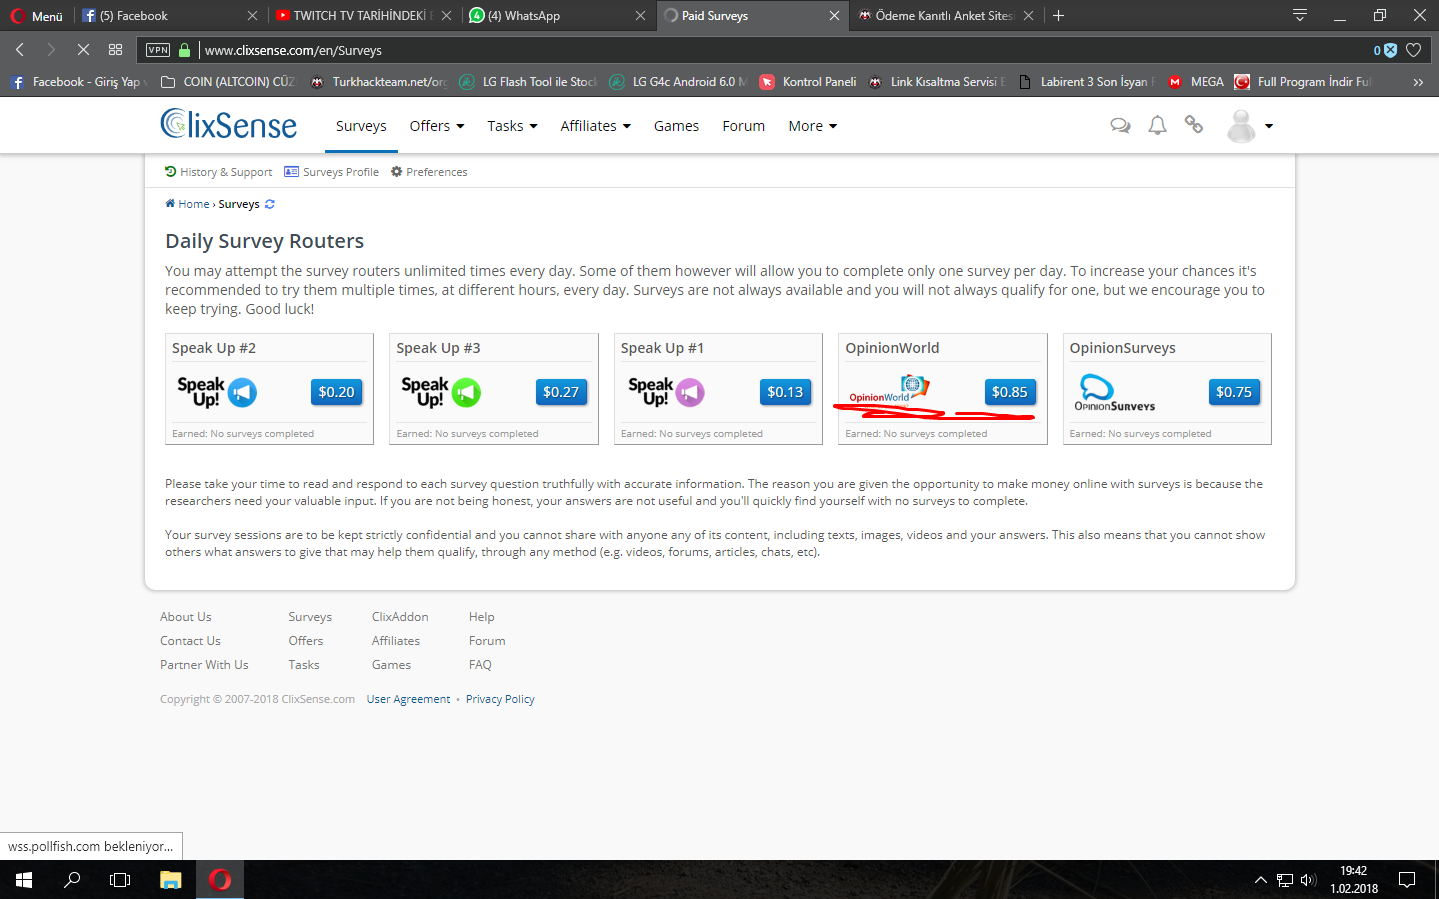Viewport: 1439px width, 899px height.
Task: Click the OpinionWorld logo
Action: 889,389
